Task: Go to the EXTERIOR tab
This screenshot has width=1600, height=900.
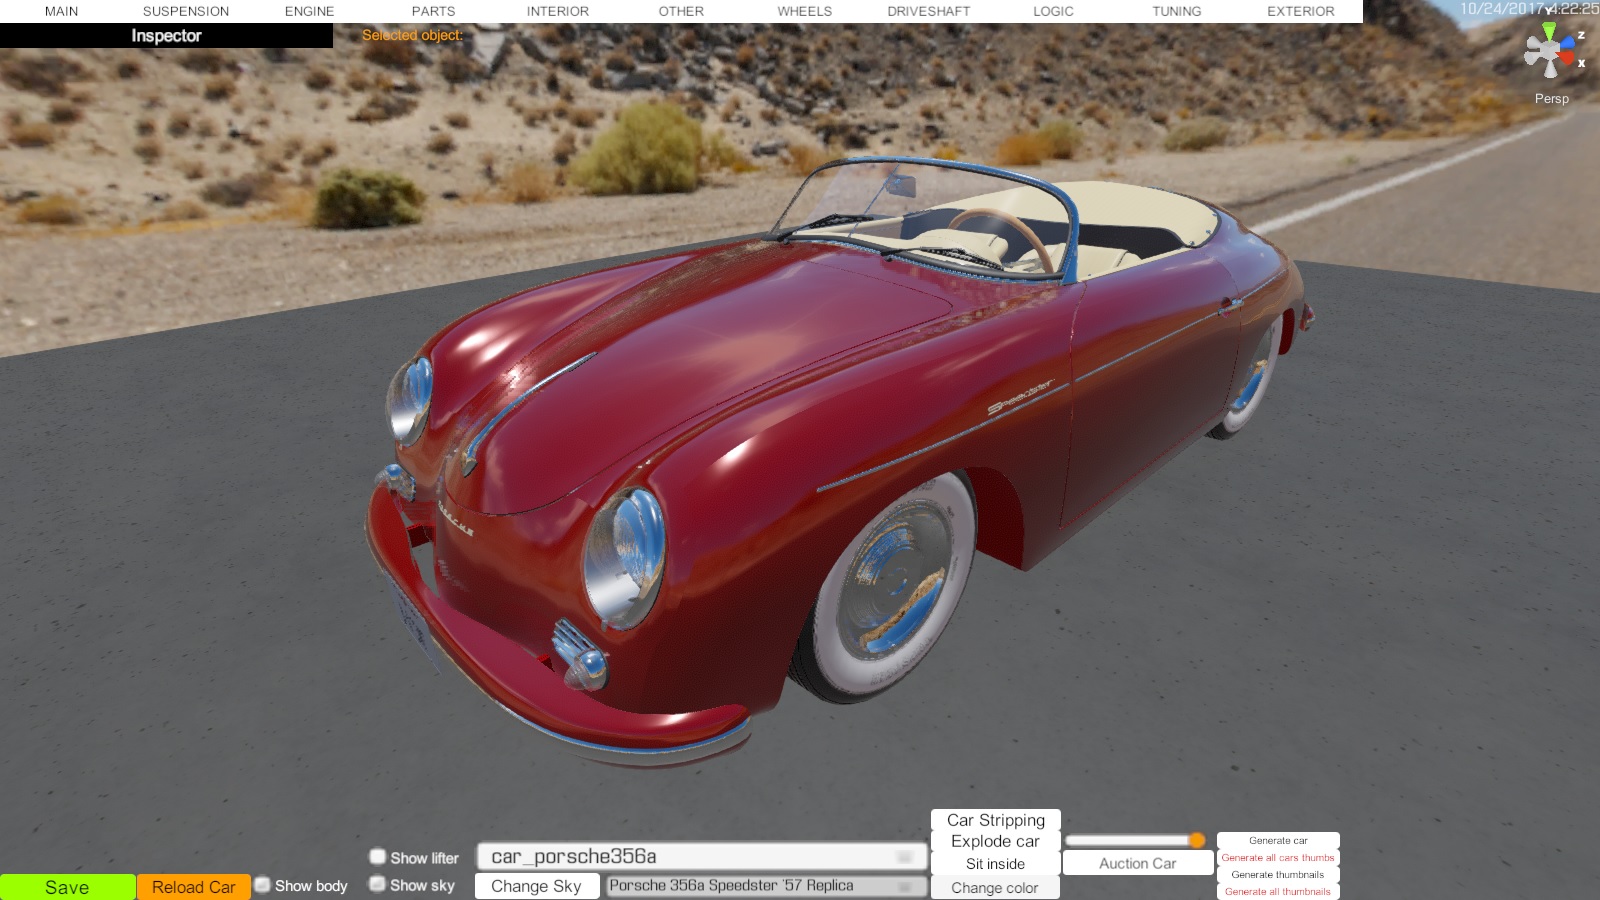Action: click(x=1300, y=11)
